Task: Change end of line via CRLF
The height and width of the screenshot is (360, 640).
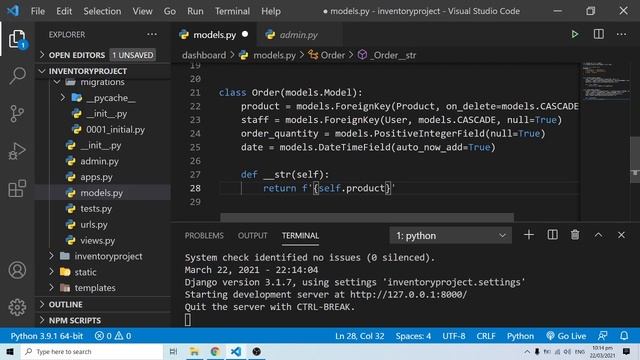Action: click(486, 336)
